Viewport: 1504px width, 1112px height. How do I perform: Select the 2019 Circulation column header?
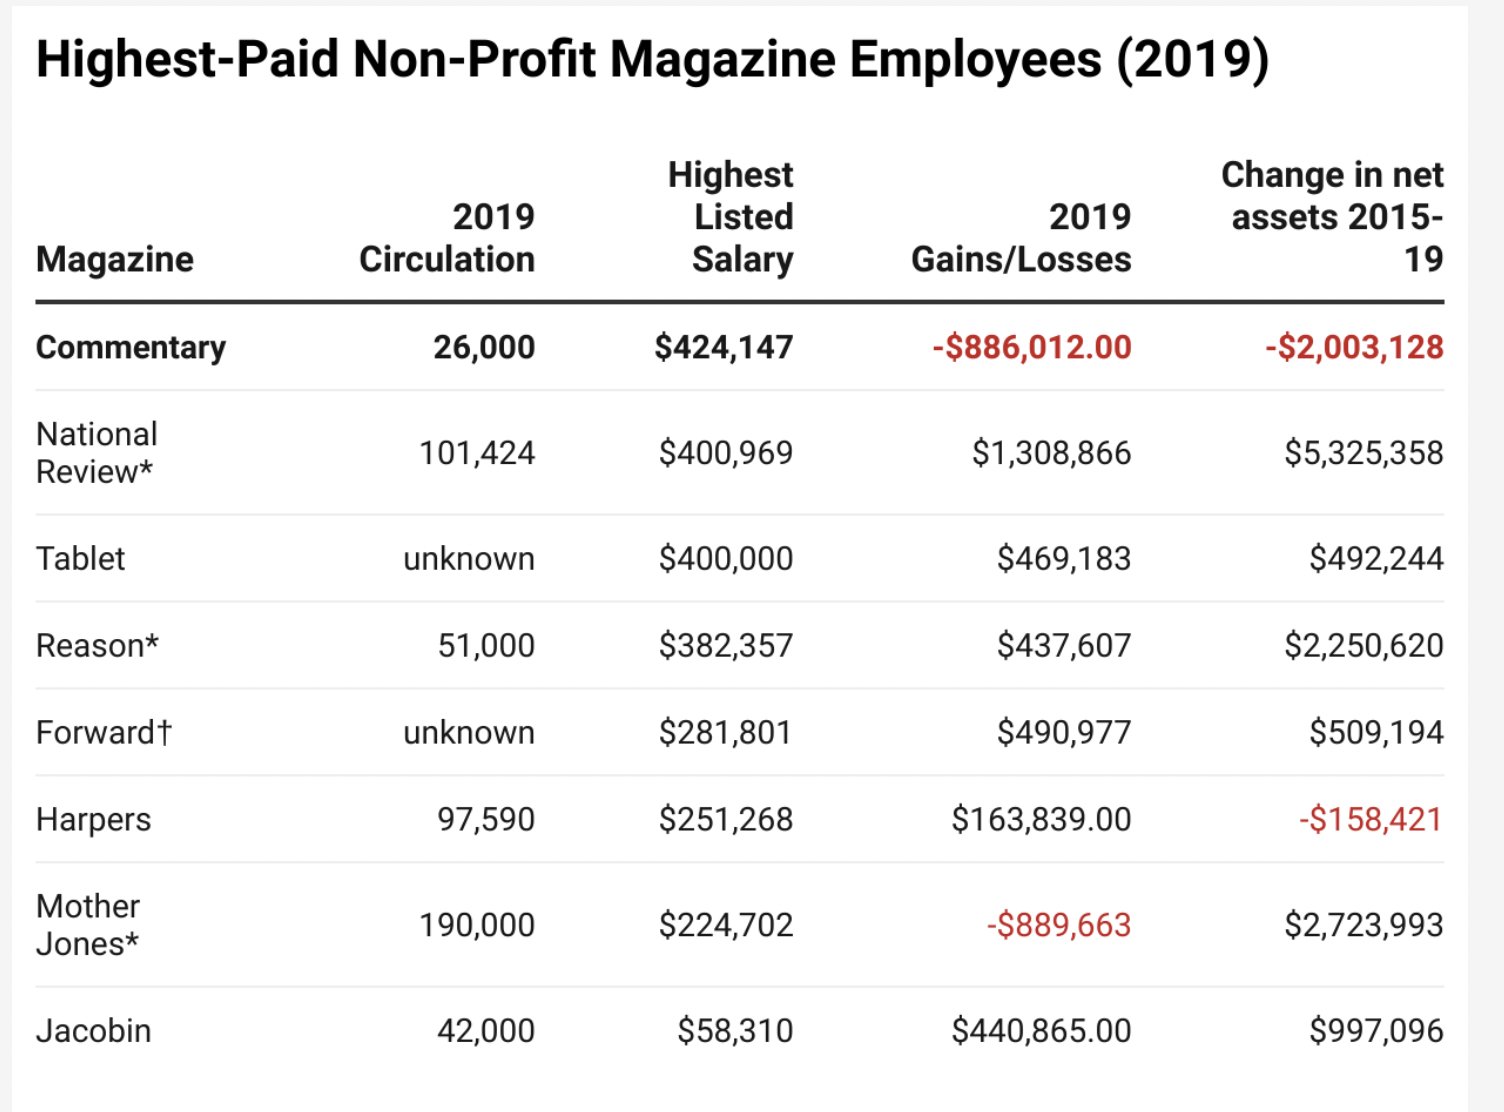click(447, 238)
